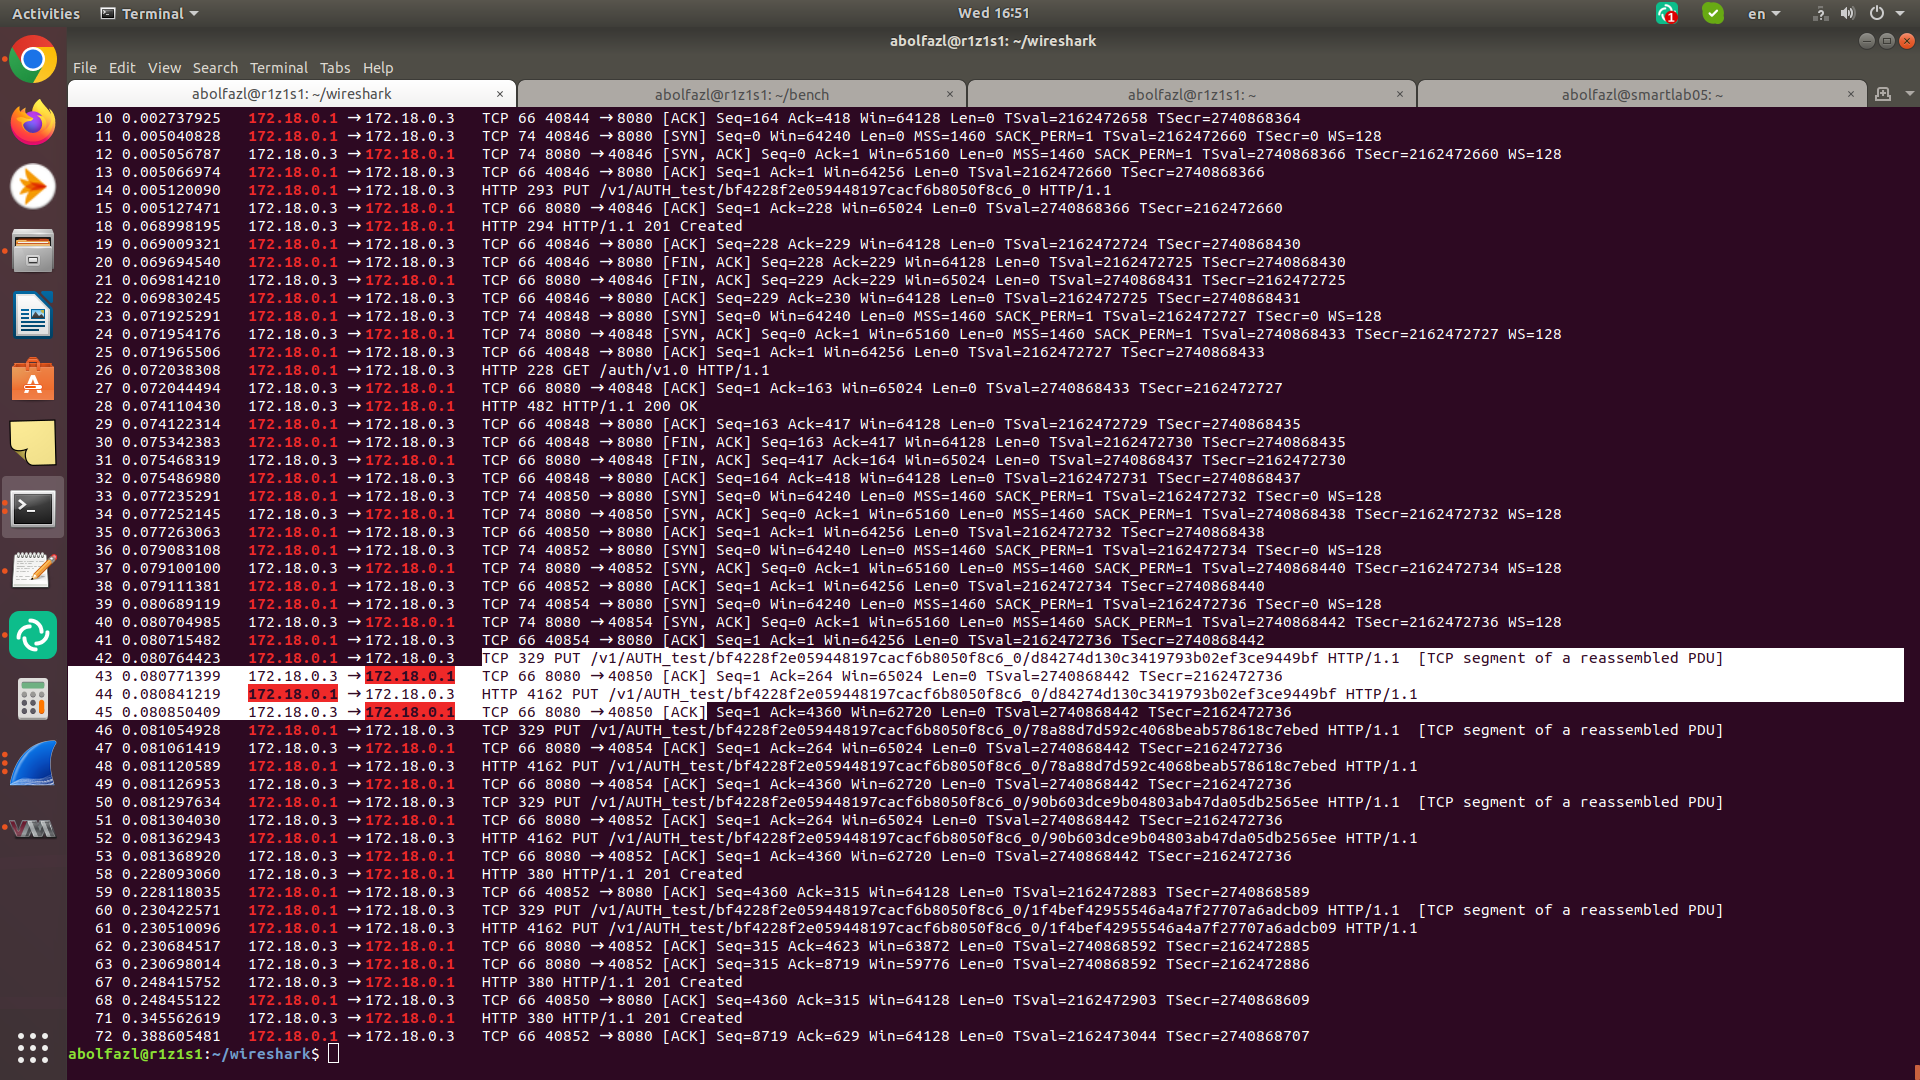Open the Sticky Notes dock icon
1920x1080 pixels.
pos(33,443)
